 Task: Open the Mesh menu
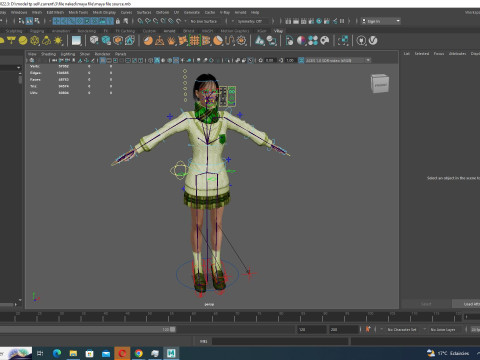pyautogui.click(x=37, y=12)
